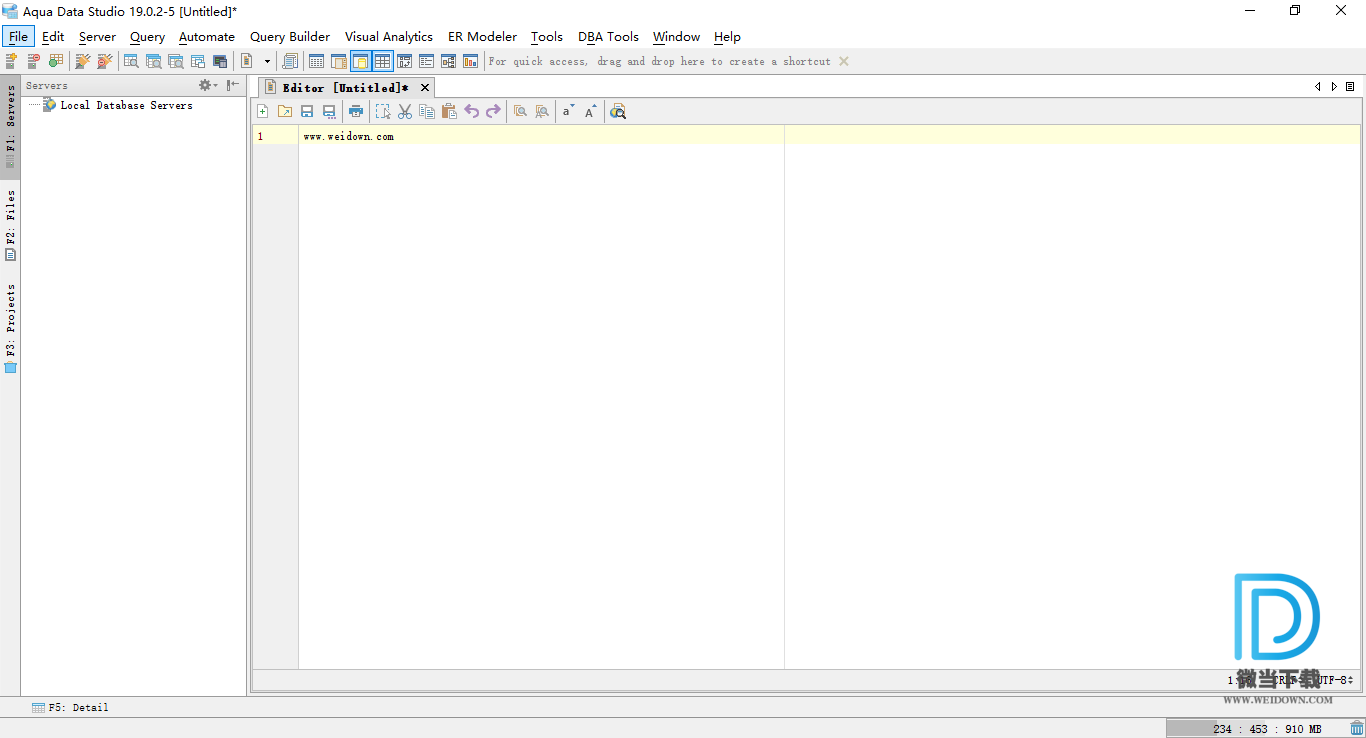Click the lowercase 'a' convert case icon

(568, 111)
